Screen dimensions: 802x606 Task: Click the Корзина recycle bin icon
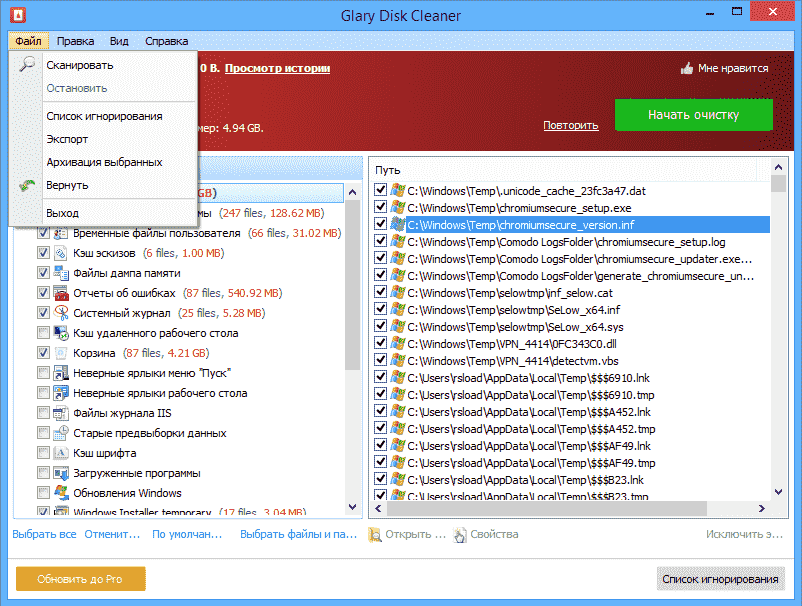pyautogui.click(x=60, y=353)
